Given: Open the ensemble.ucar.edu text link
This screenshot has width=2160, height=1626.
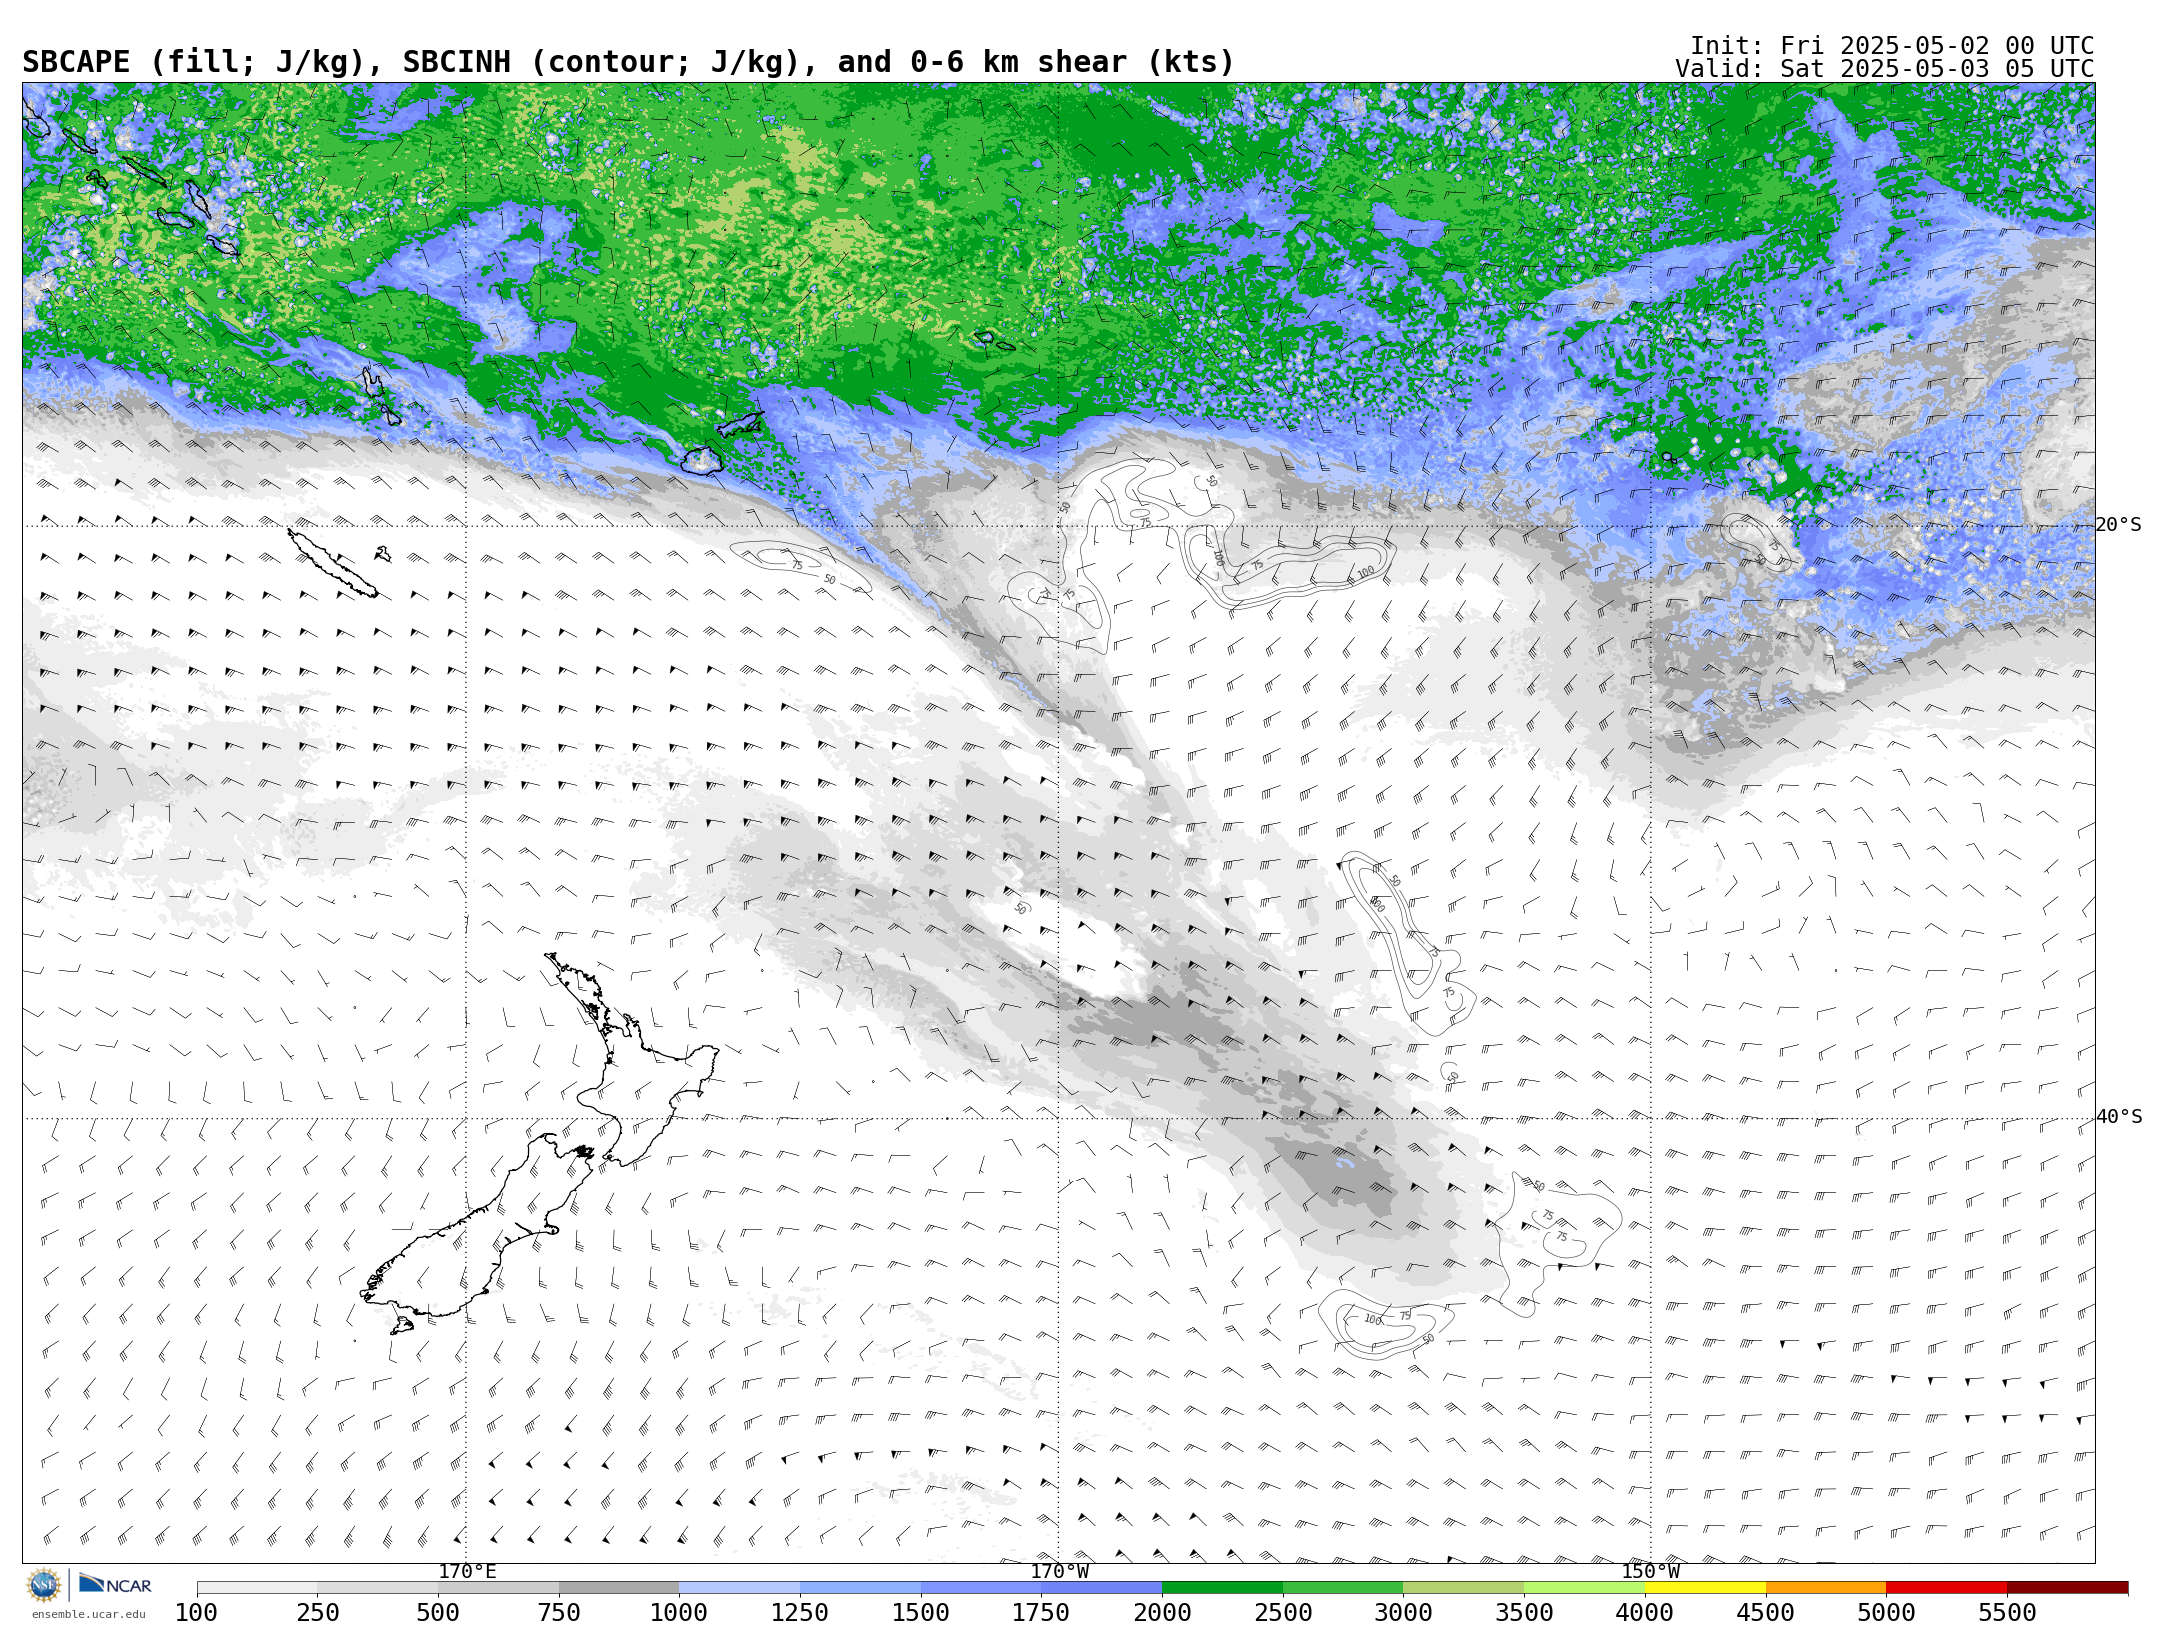Looking at the screenshot, I should (x=88, y=1614).
